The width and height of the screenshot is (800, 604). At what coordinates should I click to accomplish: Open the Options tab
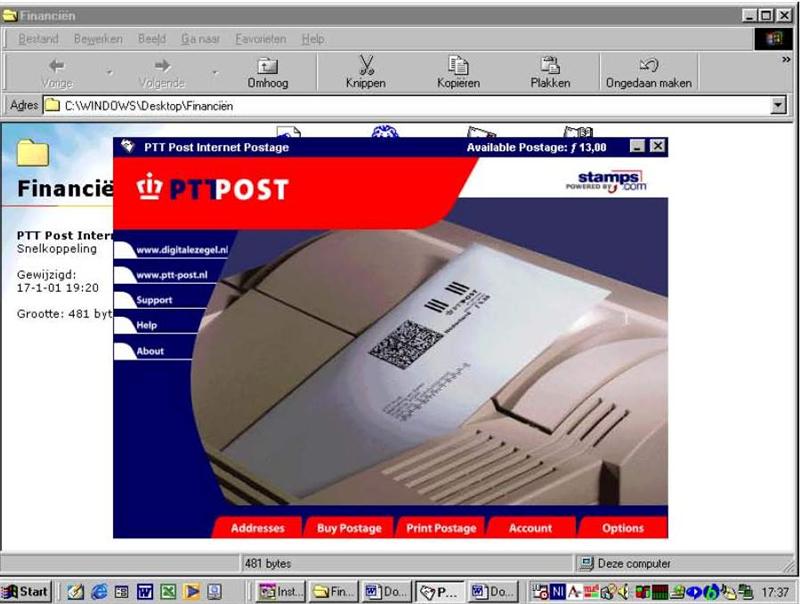coord(623,528)
